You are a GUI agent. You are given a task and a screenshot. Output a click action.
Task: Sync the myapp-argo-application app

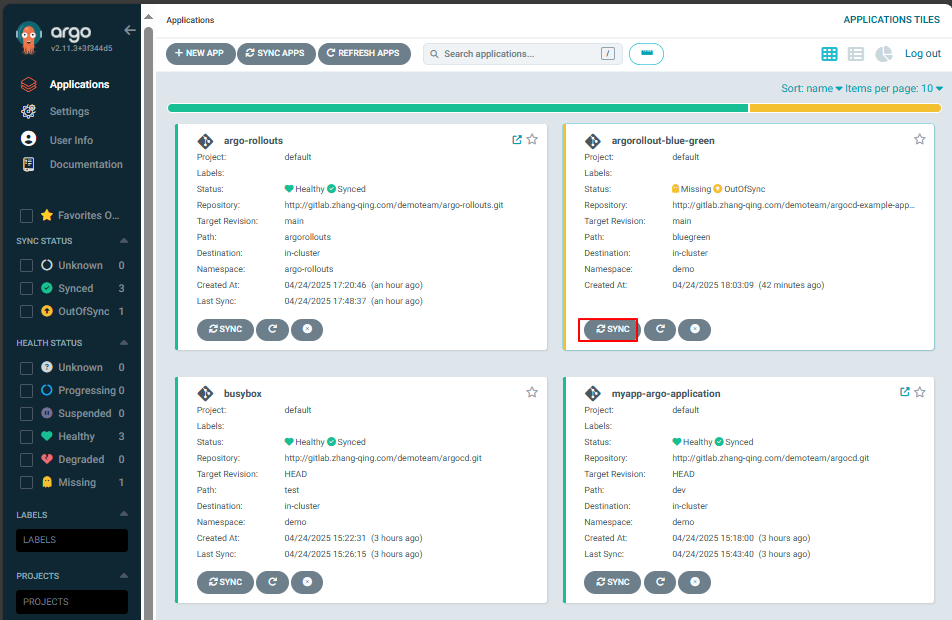pos(612,582)
